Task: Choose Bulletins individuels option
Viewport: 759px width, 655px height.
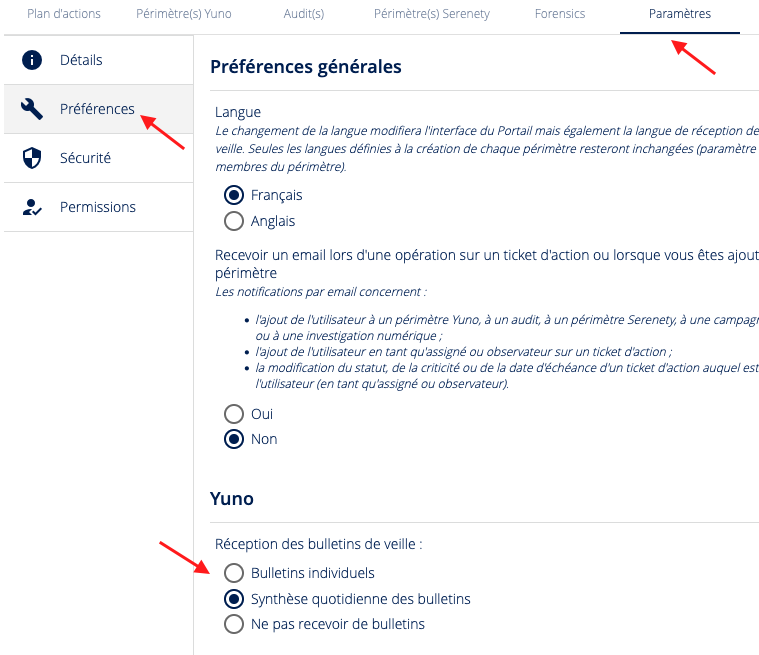Action: pyautogui.click(x=234, y=573)
